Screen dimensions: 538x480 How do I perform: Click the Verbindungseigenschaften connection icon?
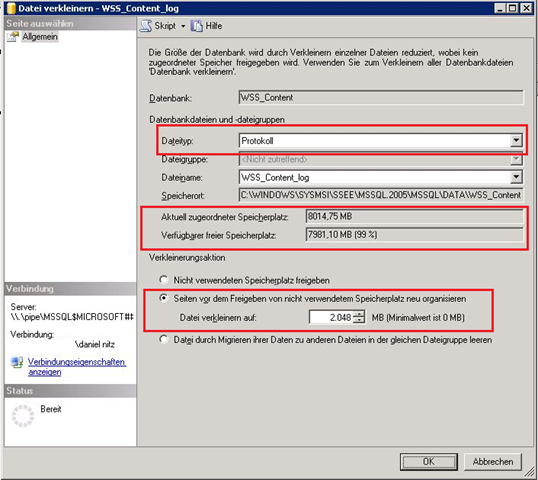[17, 362]
